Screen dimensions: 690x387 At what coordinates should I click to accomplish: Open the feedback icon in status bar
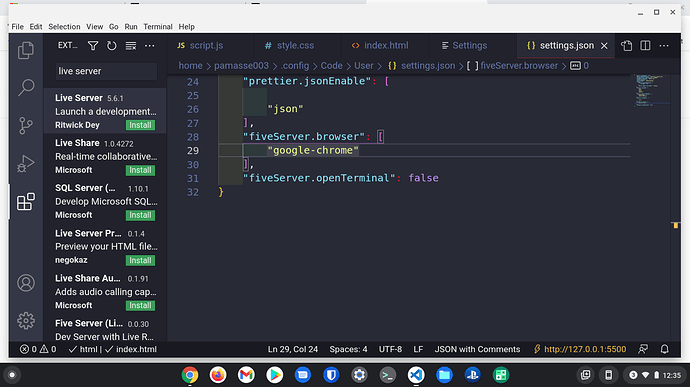(x=643, y=349)
